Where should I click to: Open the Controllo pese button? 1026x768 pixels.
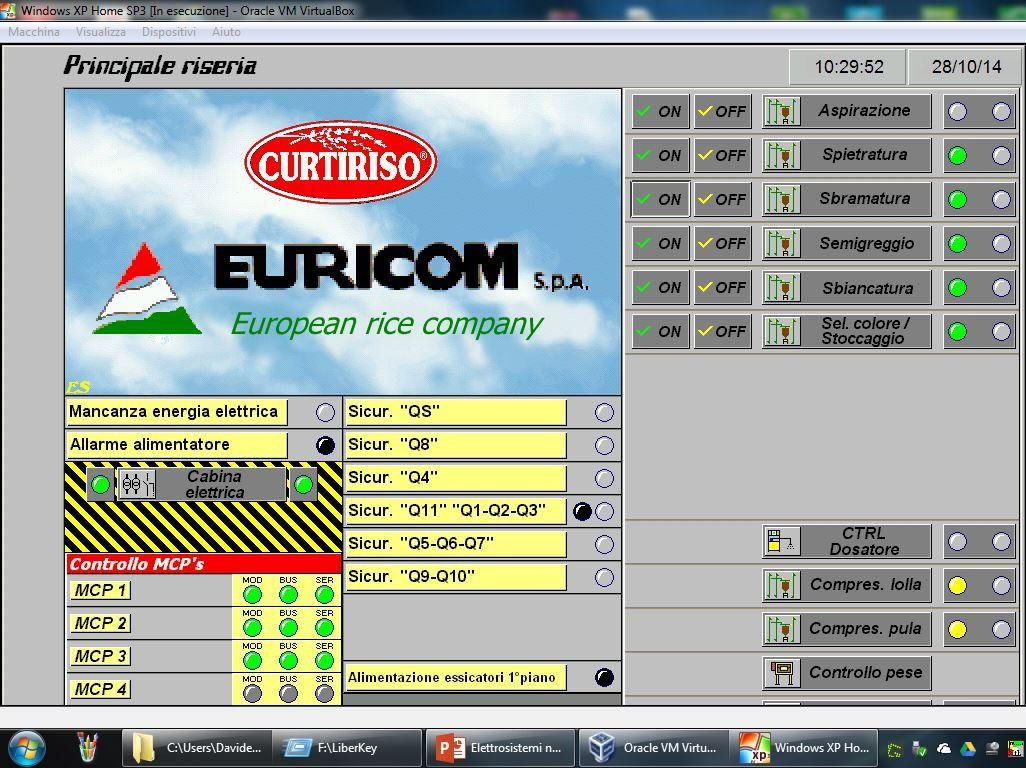[847, 673]
